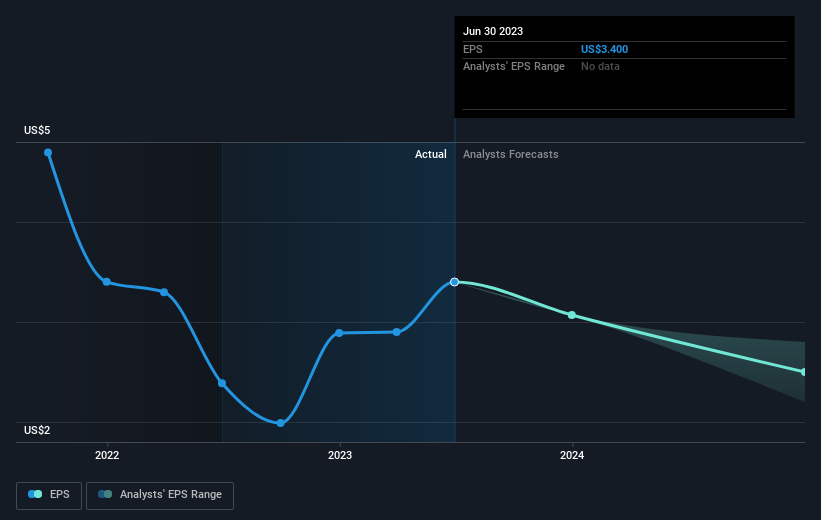Click the Actual label
Image resolution: width=821 pixels, height=520 pixels.
click(431, 154)
